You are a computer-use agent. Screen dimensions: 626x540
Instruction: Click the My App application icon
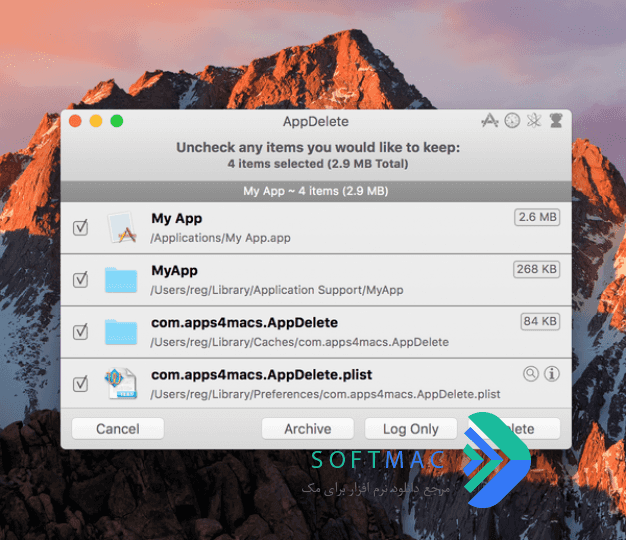(x=122, y=227)
